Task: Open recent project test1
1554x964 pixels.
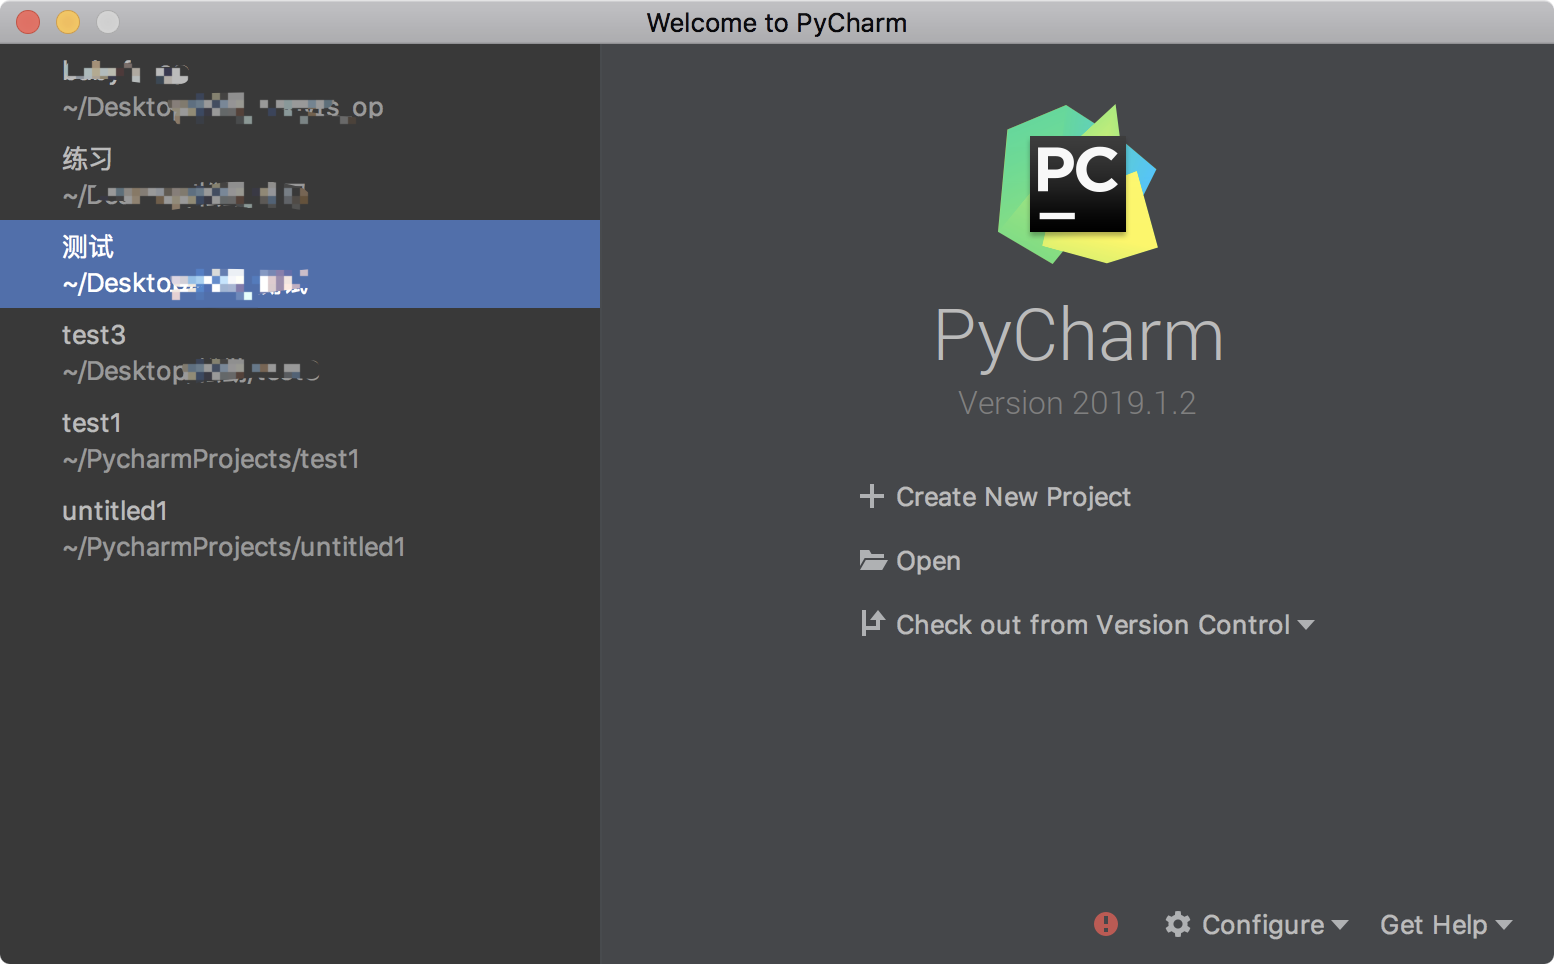Action: (x=300, y=440)
